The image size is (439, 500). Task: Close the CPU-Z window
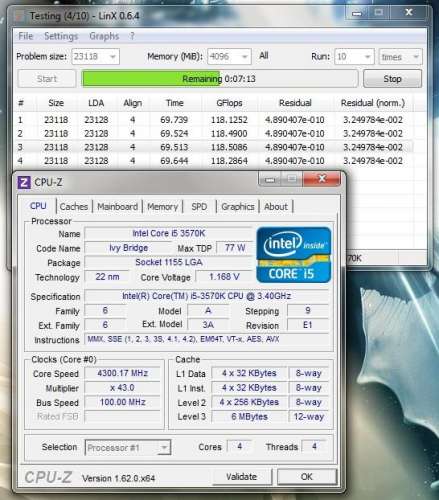[x=322, y=179]
